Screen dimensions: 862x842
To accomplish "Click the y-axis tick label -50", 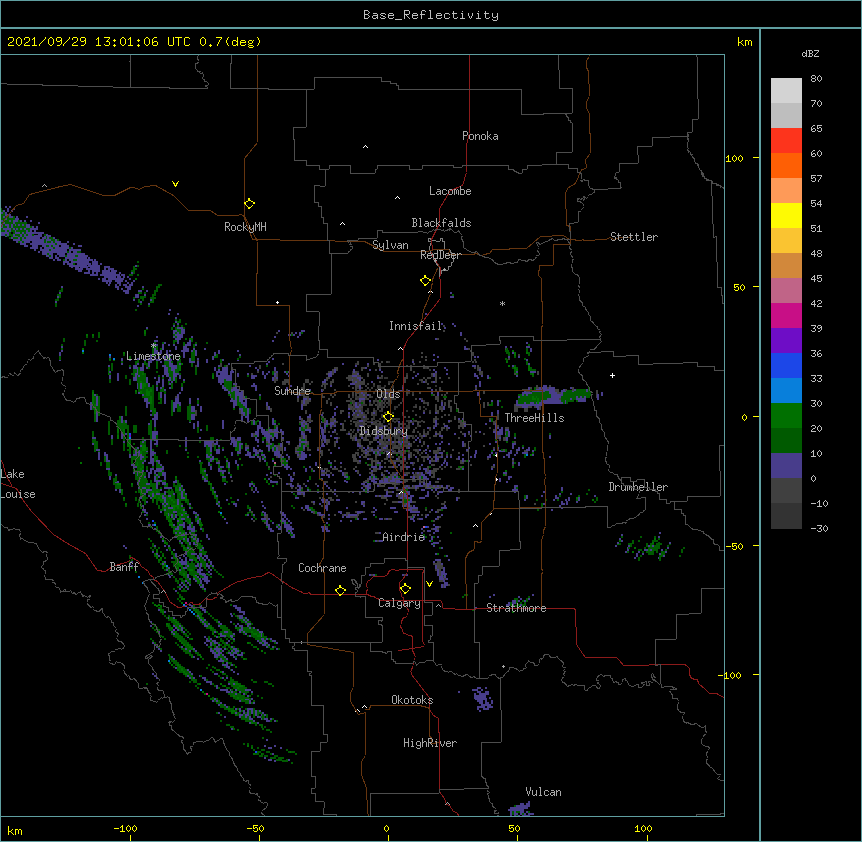I will coord(734,546).
